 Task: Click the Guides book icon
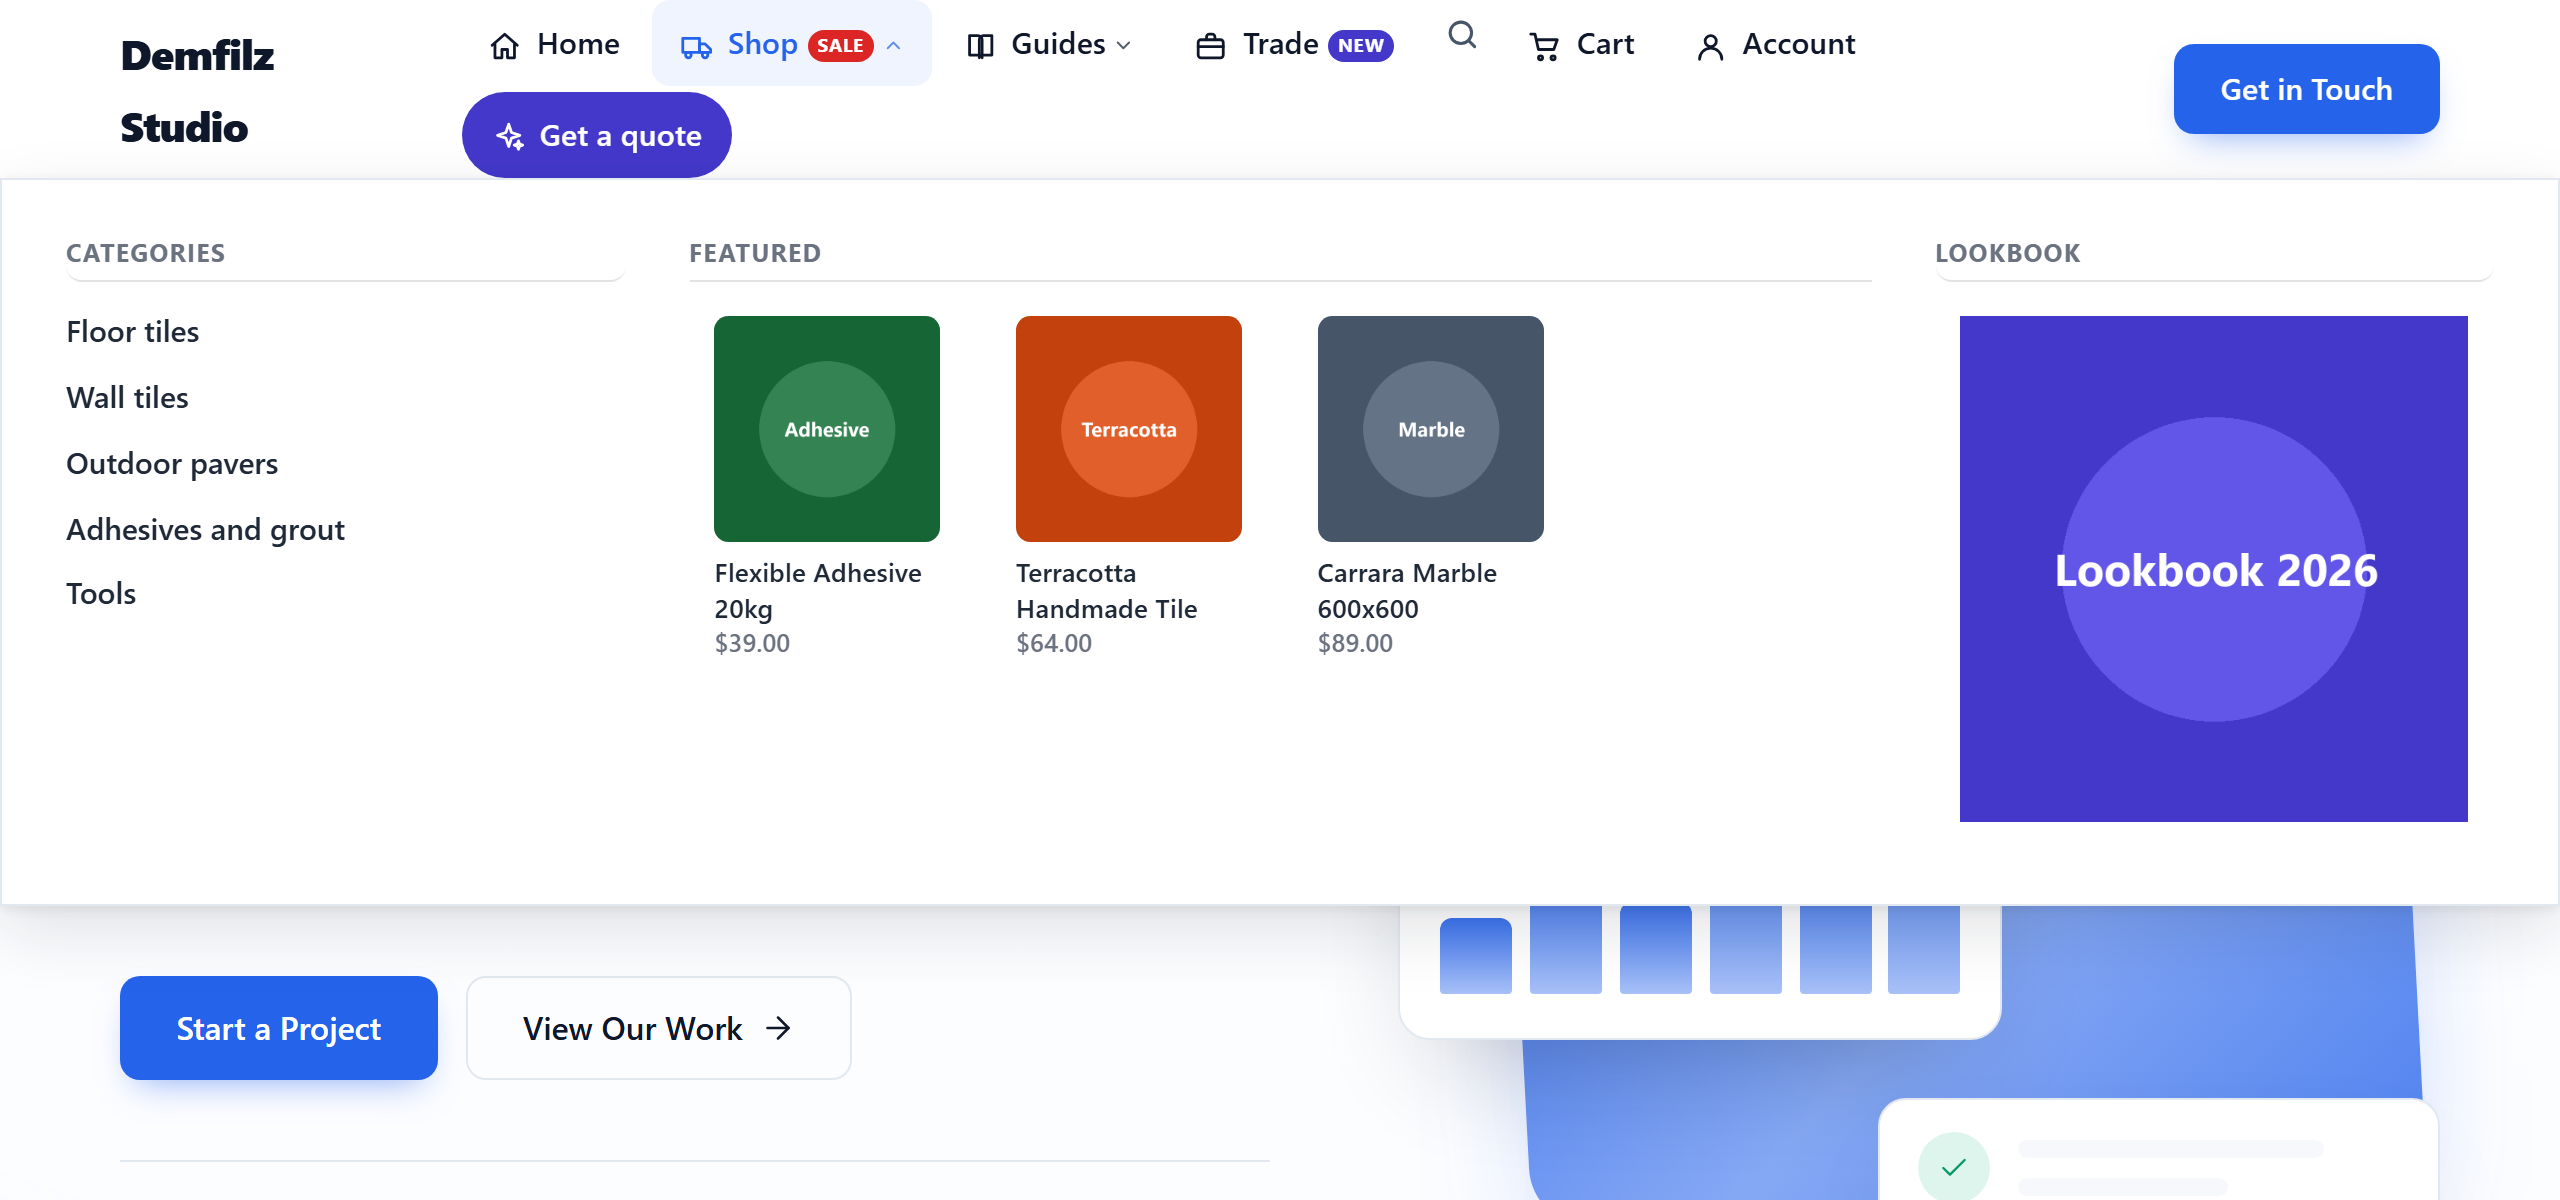point(980,46)
